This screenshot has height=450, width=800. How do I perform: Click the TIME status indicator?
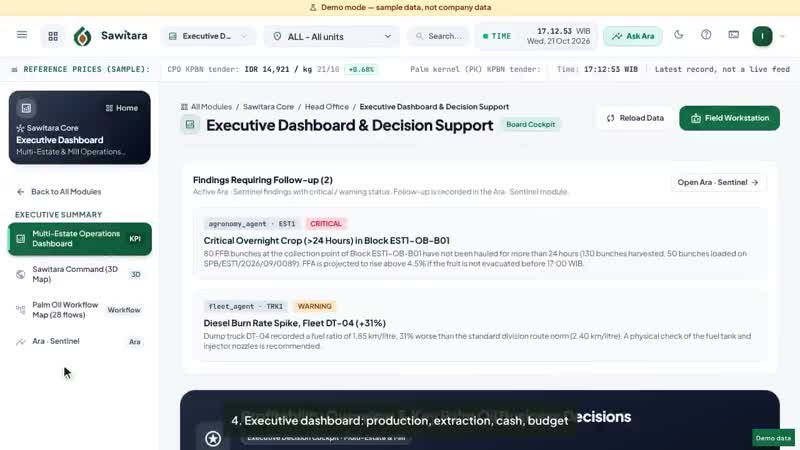[x=497, y=36]
